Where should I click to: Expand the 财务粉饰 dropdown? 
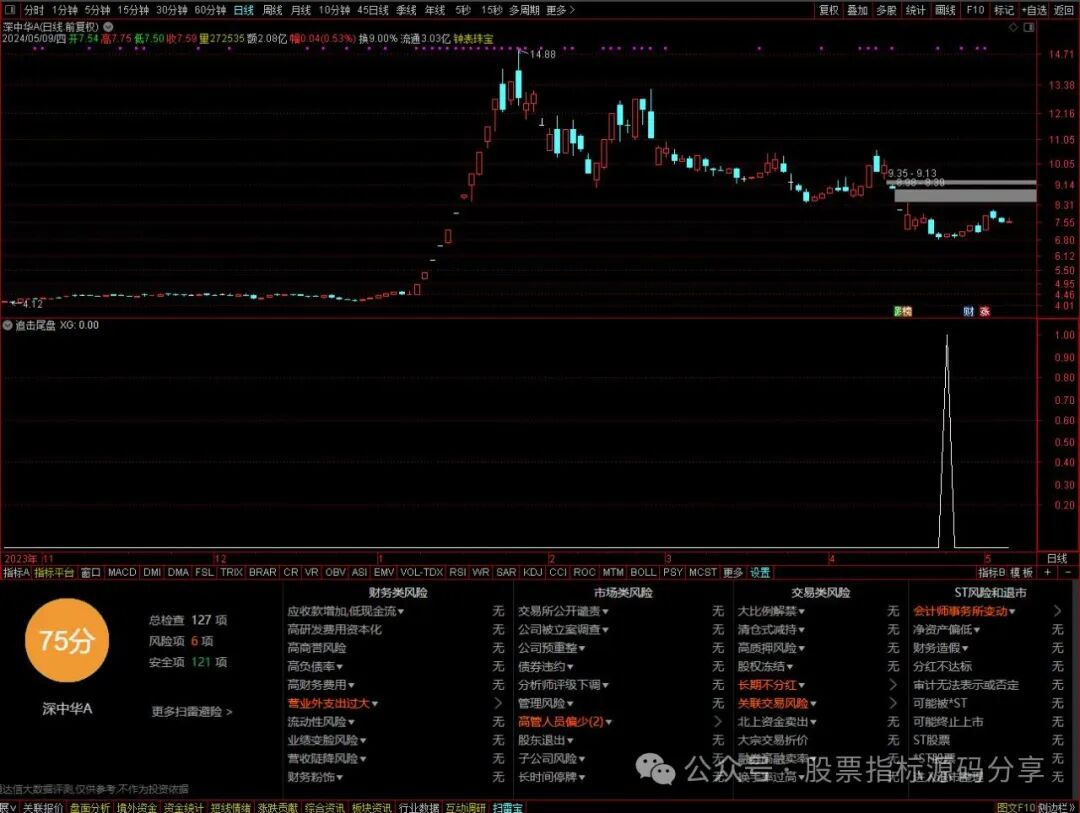click(x=340, y=777)
